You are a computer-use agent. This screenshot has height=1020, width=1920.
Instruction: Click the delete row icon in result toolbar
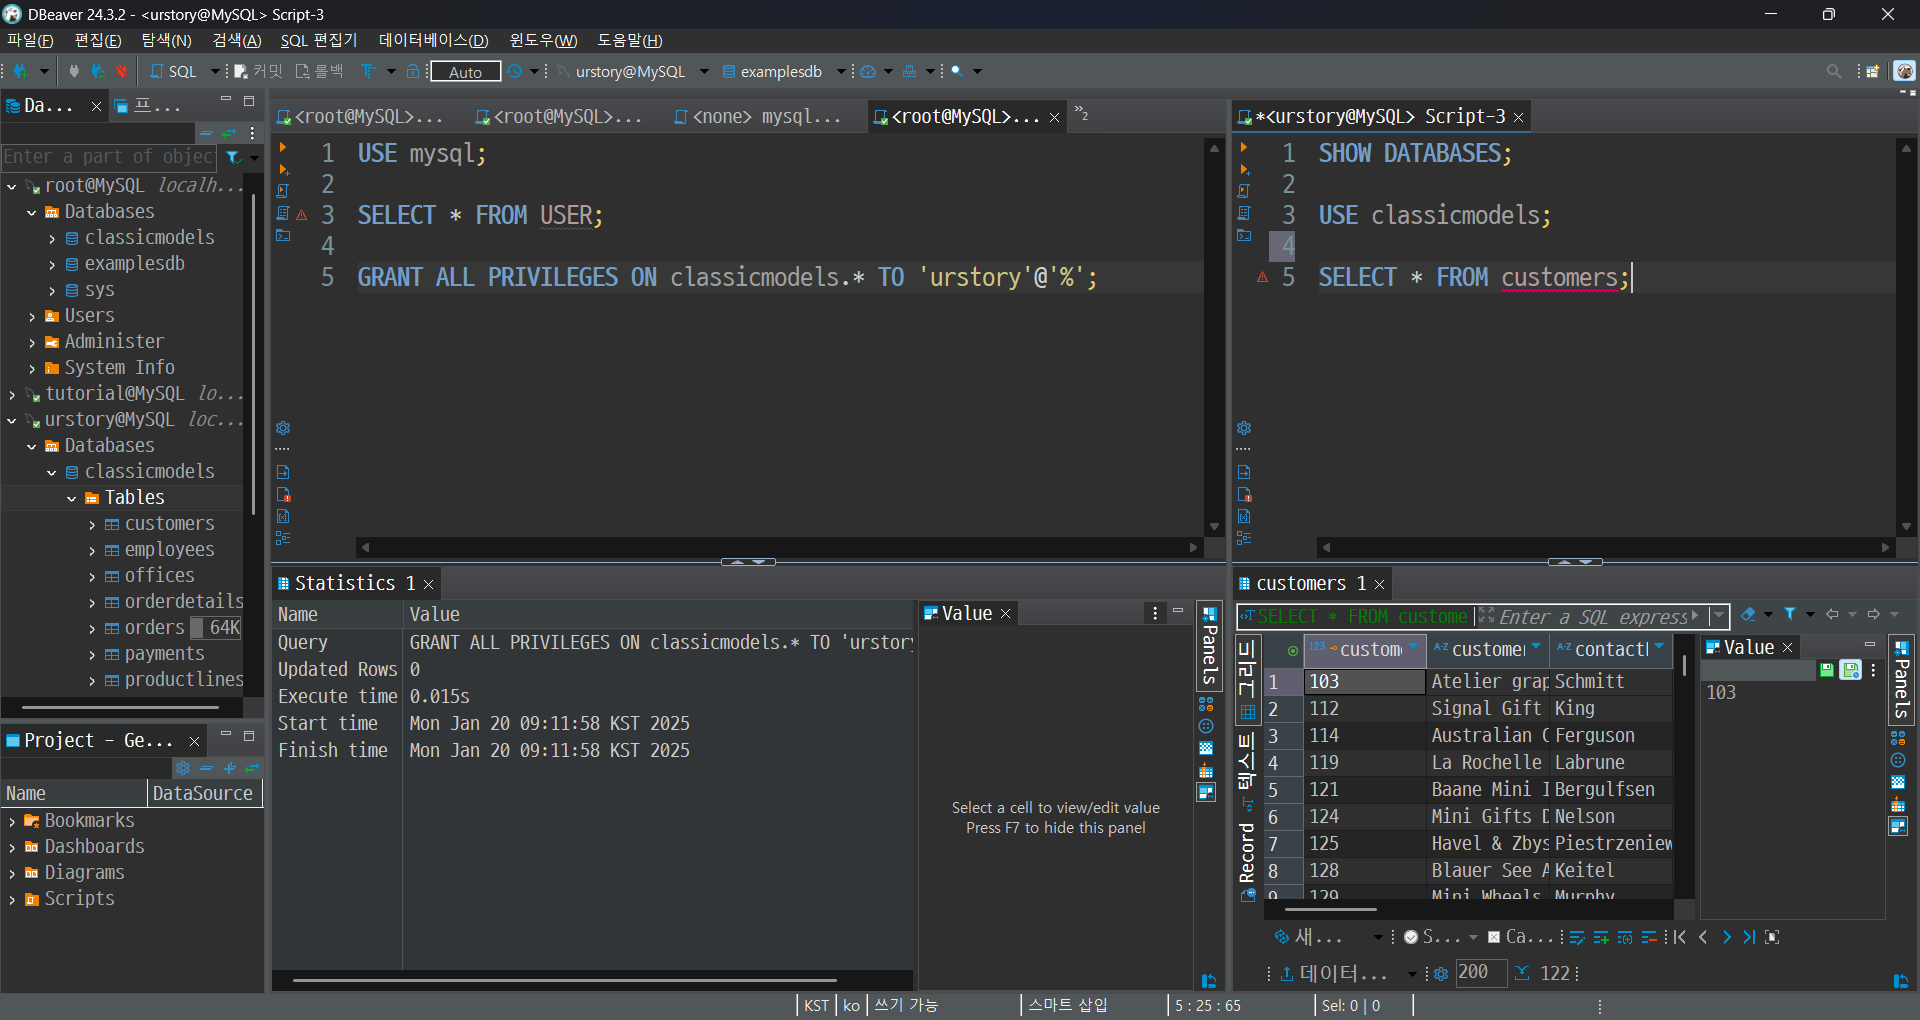coord(1649,937)
